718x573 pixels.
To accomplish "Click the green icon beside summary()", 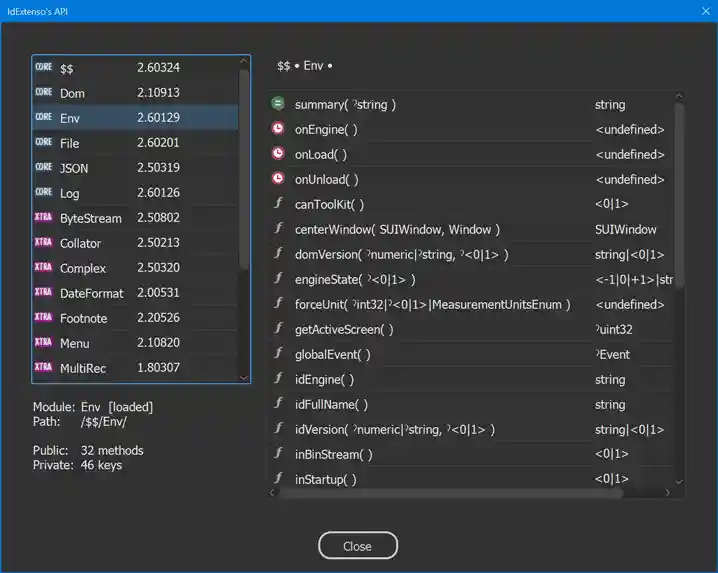I will point(278,104).
